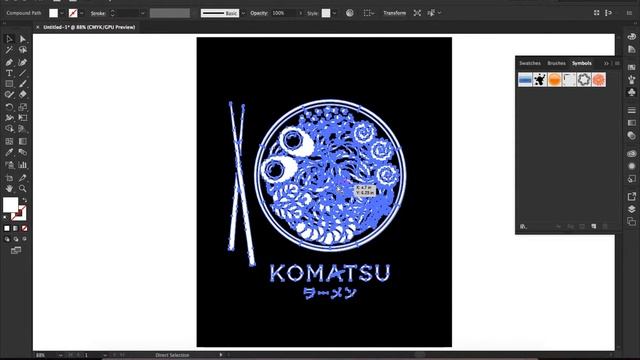This screenshot has height=360, width=640.
Task: Click the Opacity label link
Action: point(259,13)
